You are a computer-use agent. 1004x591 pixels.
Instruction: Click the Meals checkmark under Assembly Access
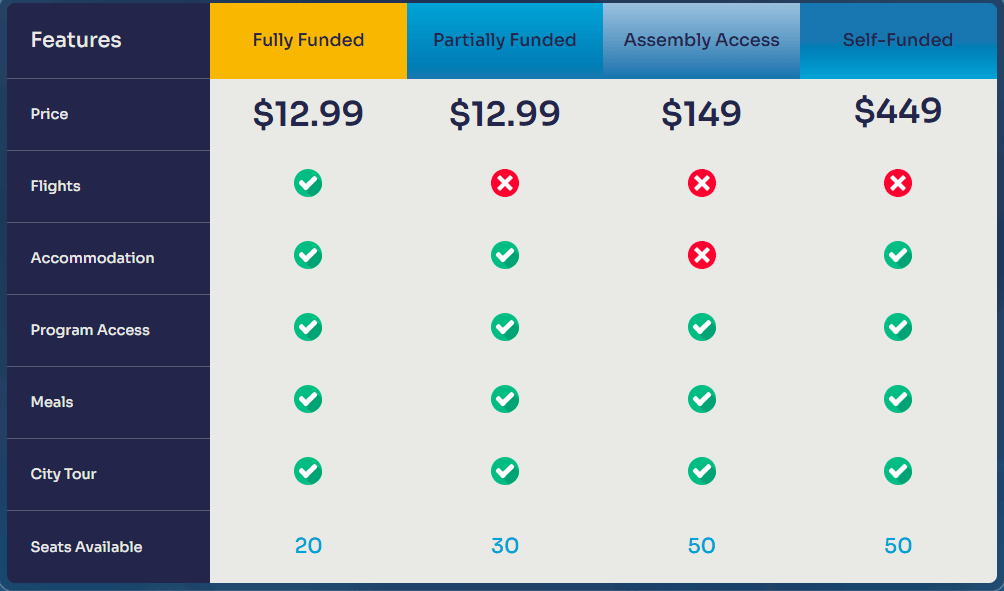[x=702, y=399]
